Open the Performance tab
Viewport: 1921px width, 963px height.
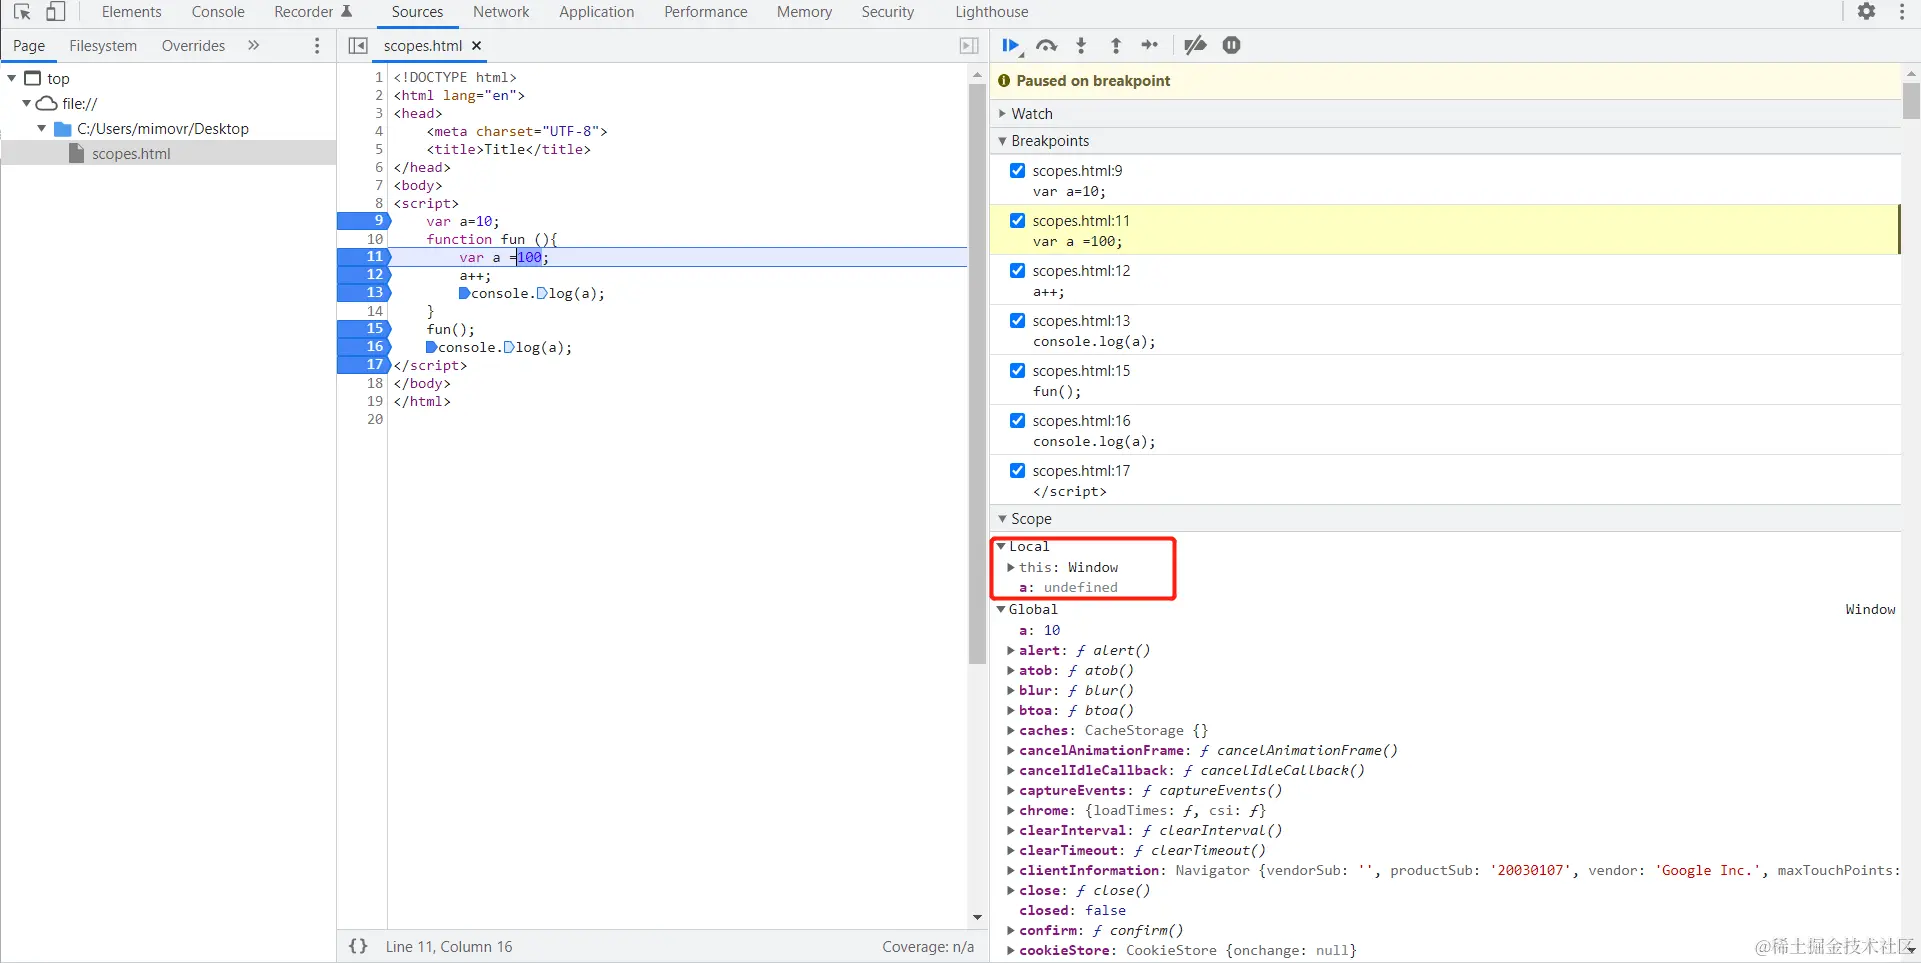[x=706, y=12]
